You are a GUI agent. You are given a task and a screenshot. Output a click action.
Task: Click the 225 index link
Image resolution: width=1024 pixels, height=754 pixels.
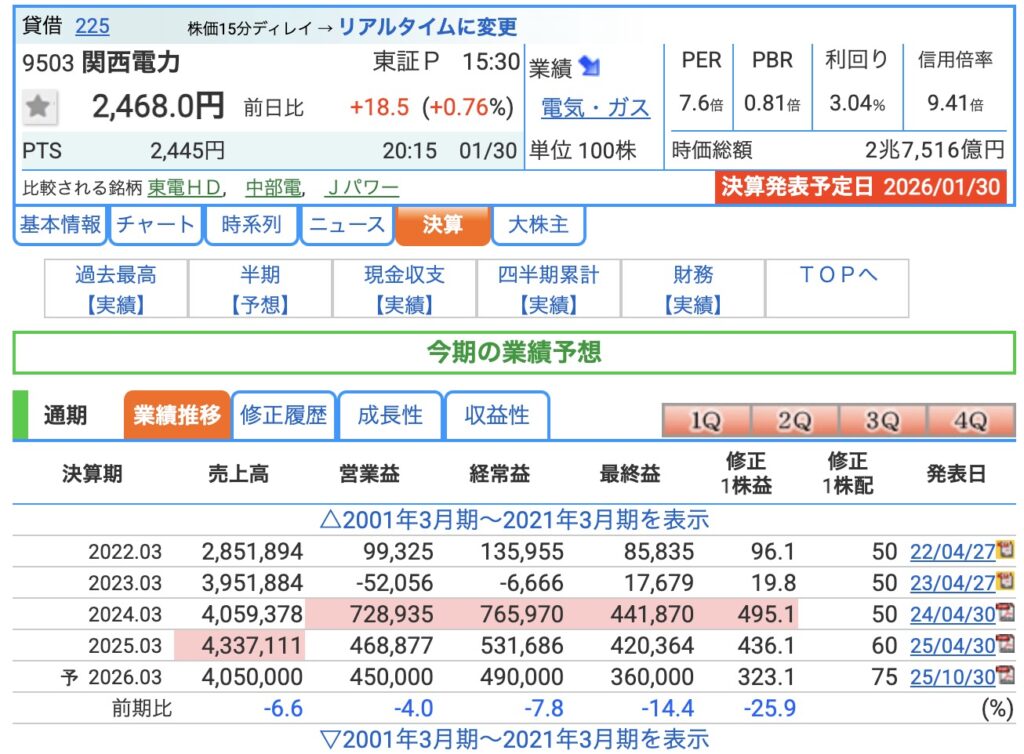(x=92, y=26)
